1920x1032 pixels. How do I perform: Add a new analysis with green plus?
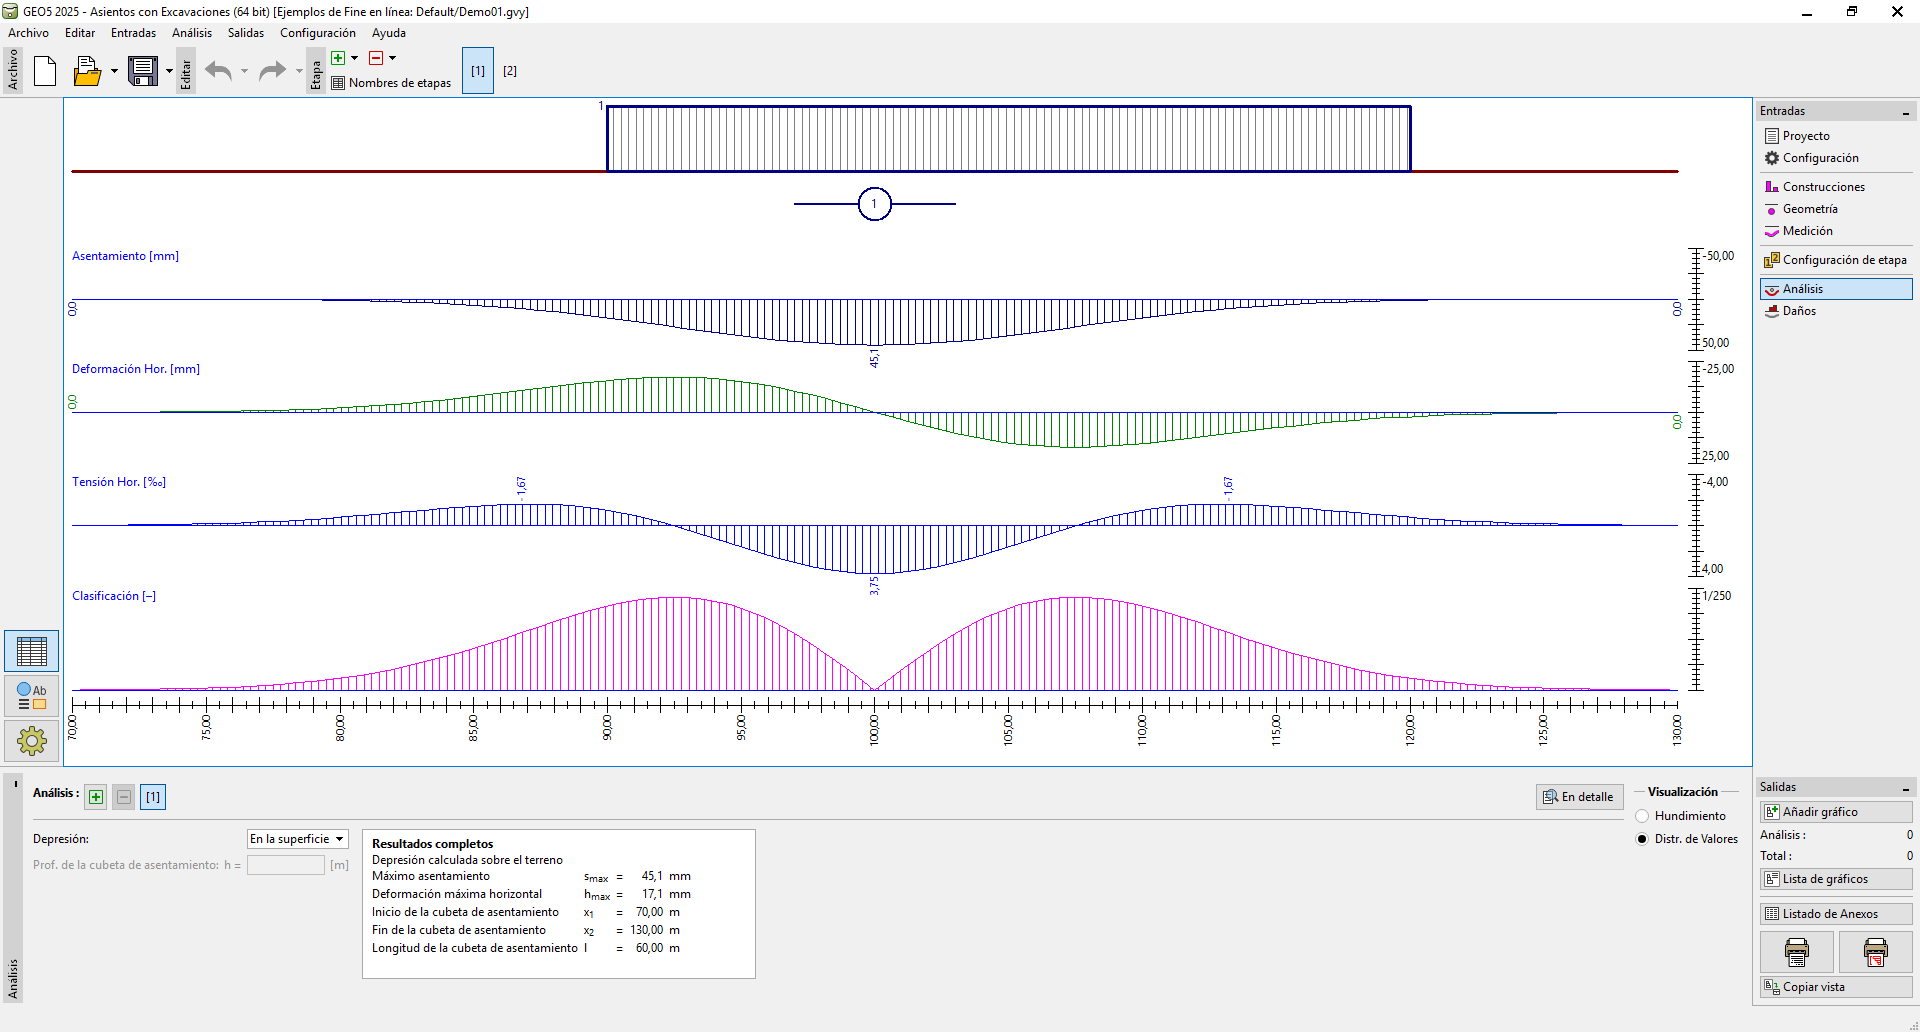pos(96,797)
